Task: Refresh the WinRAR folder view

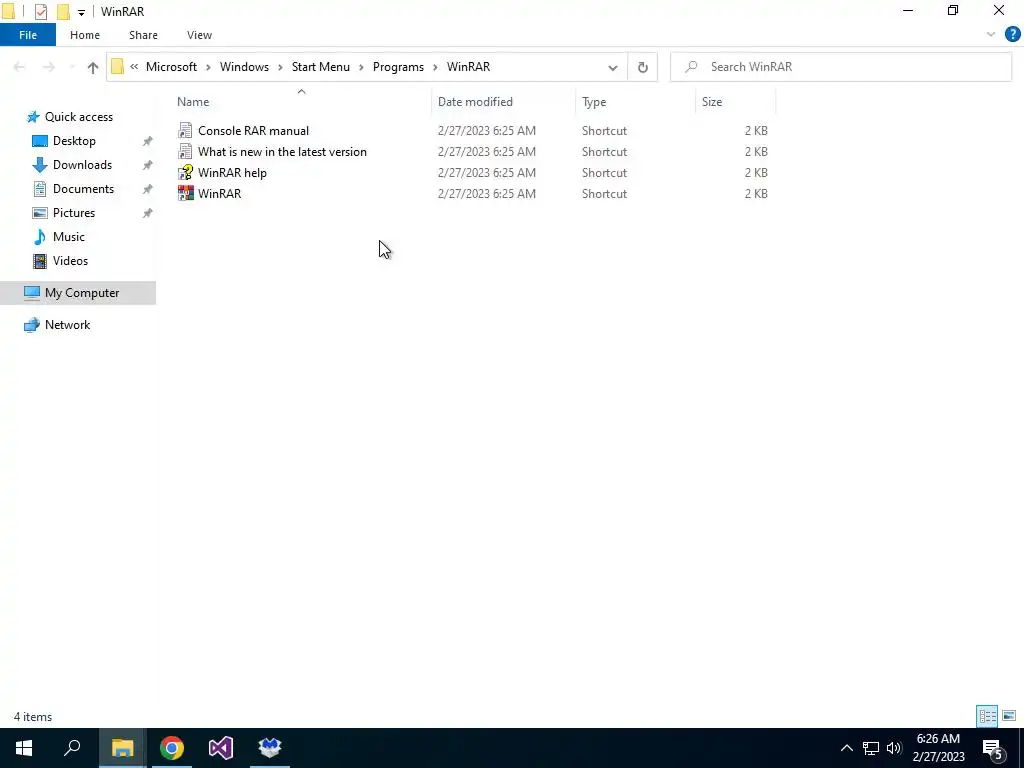Action: (x=643, y=67)
